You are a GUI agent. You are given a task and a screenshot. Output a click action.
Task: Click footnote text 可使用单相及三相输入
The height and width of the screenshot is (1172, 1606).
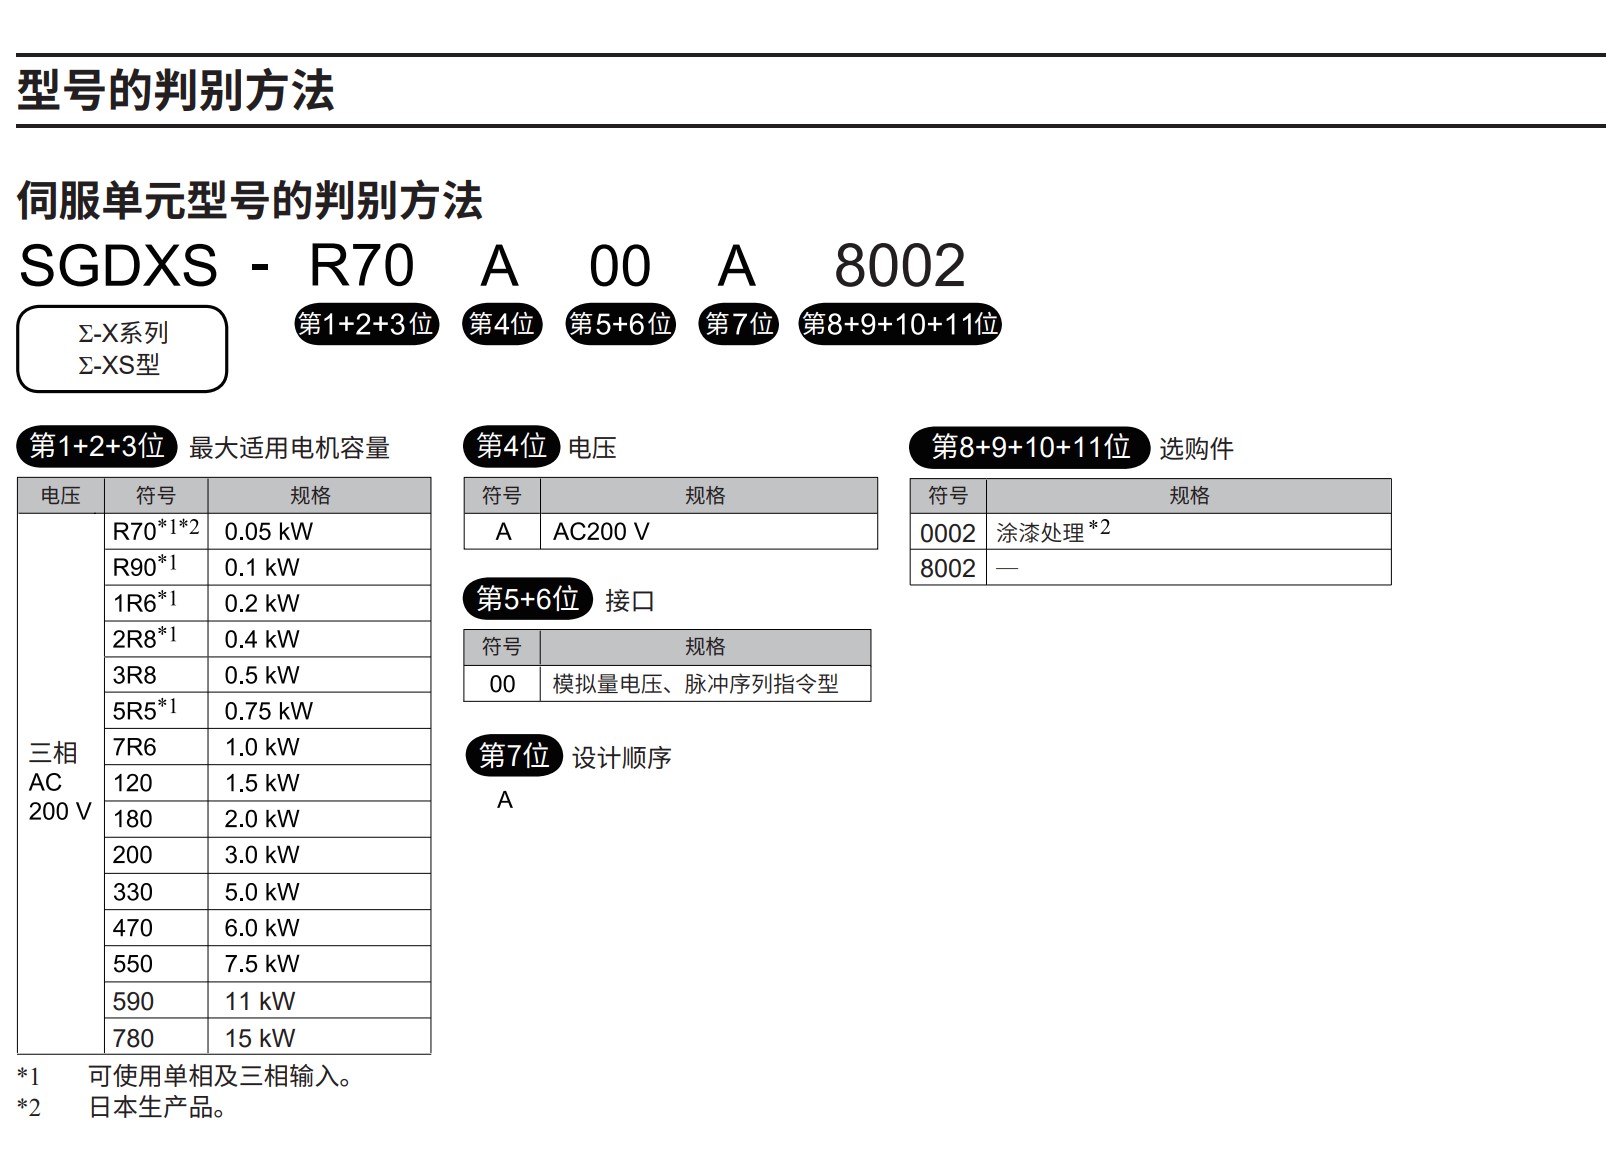click(219, 1076)
